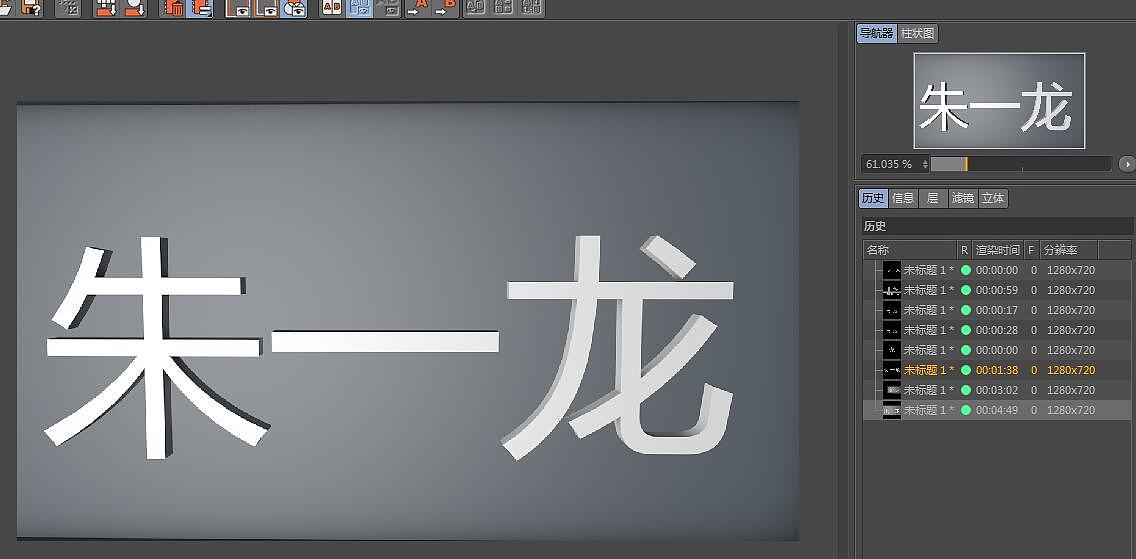Switch to the 导航器 tab
Viewport: 1136px width, 559px height.
(877, 33)
